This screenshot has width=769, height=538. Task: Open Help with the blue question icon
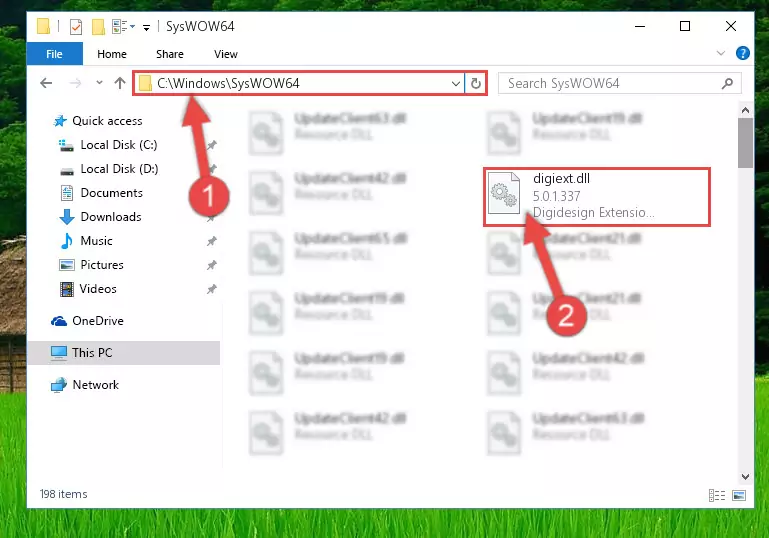pos(743,53)
